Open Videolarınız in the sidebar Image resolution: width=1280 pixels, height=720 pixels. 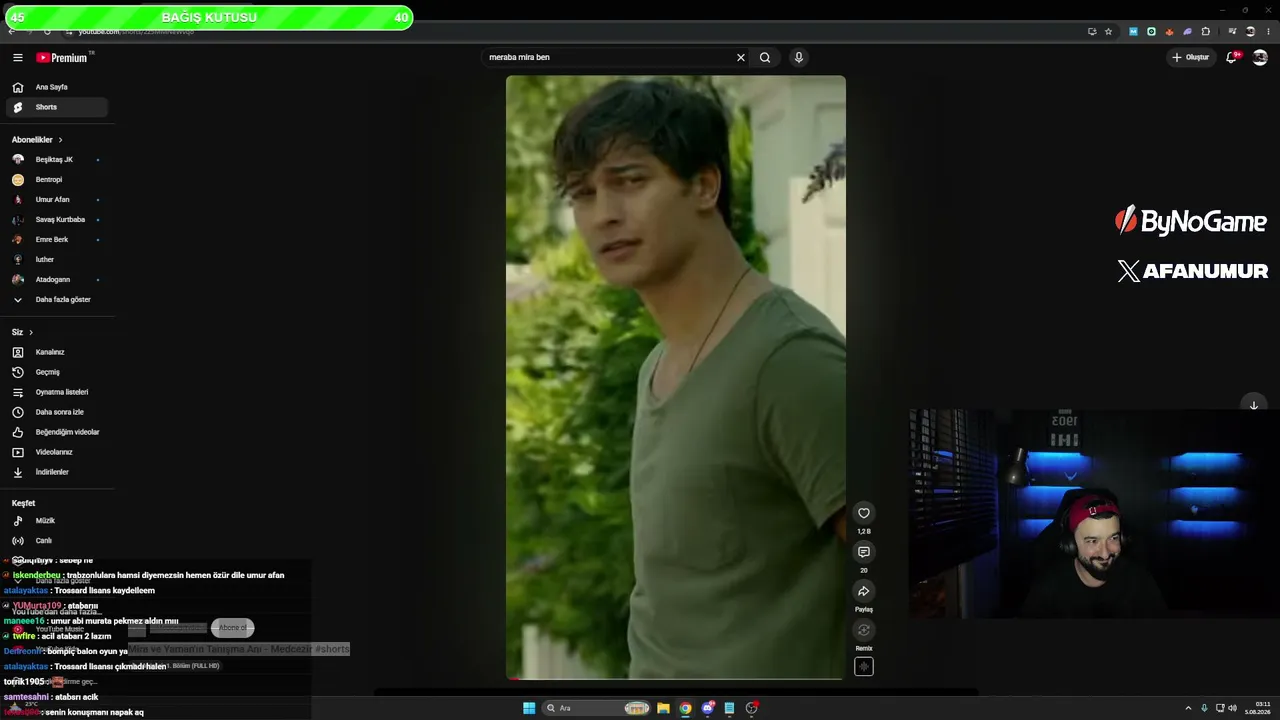click(x=57, y=452)
